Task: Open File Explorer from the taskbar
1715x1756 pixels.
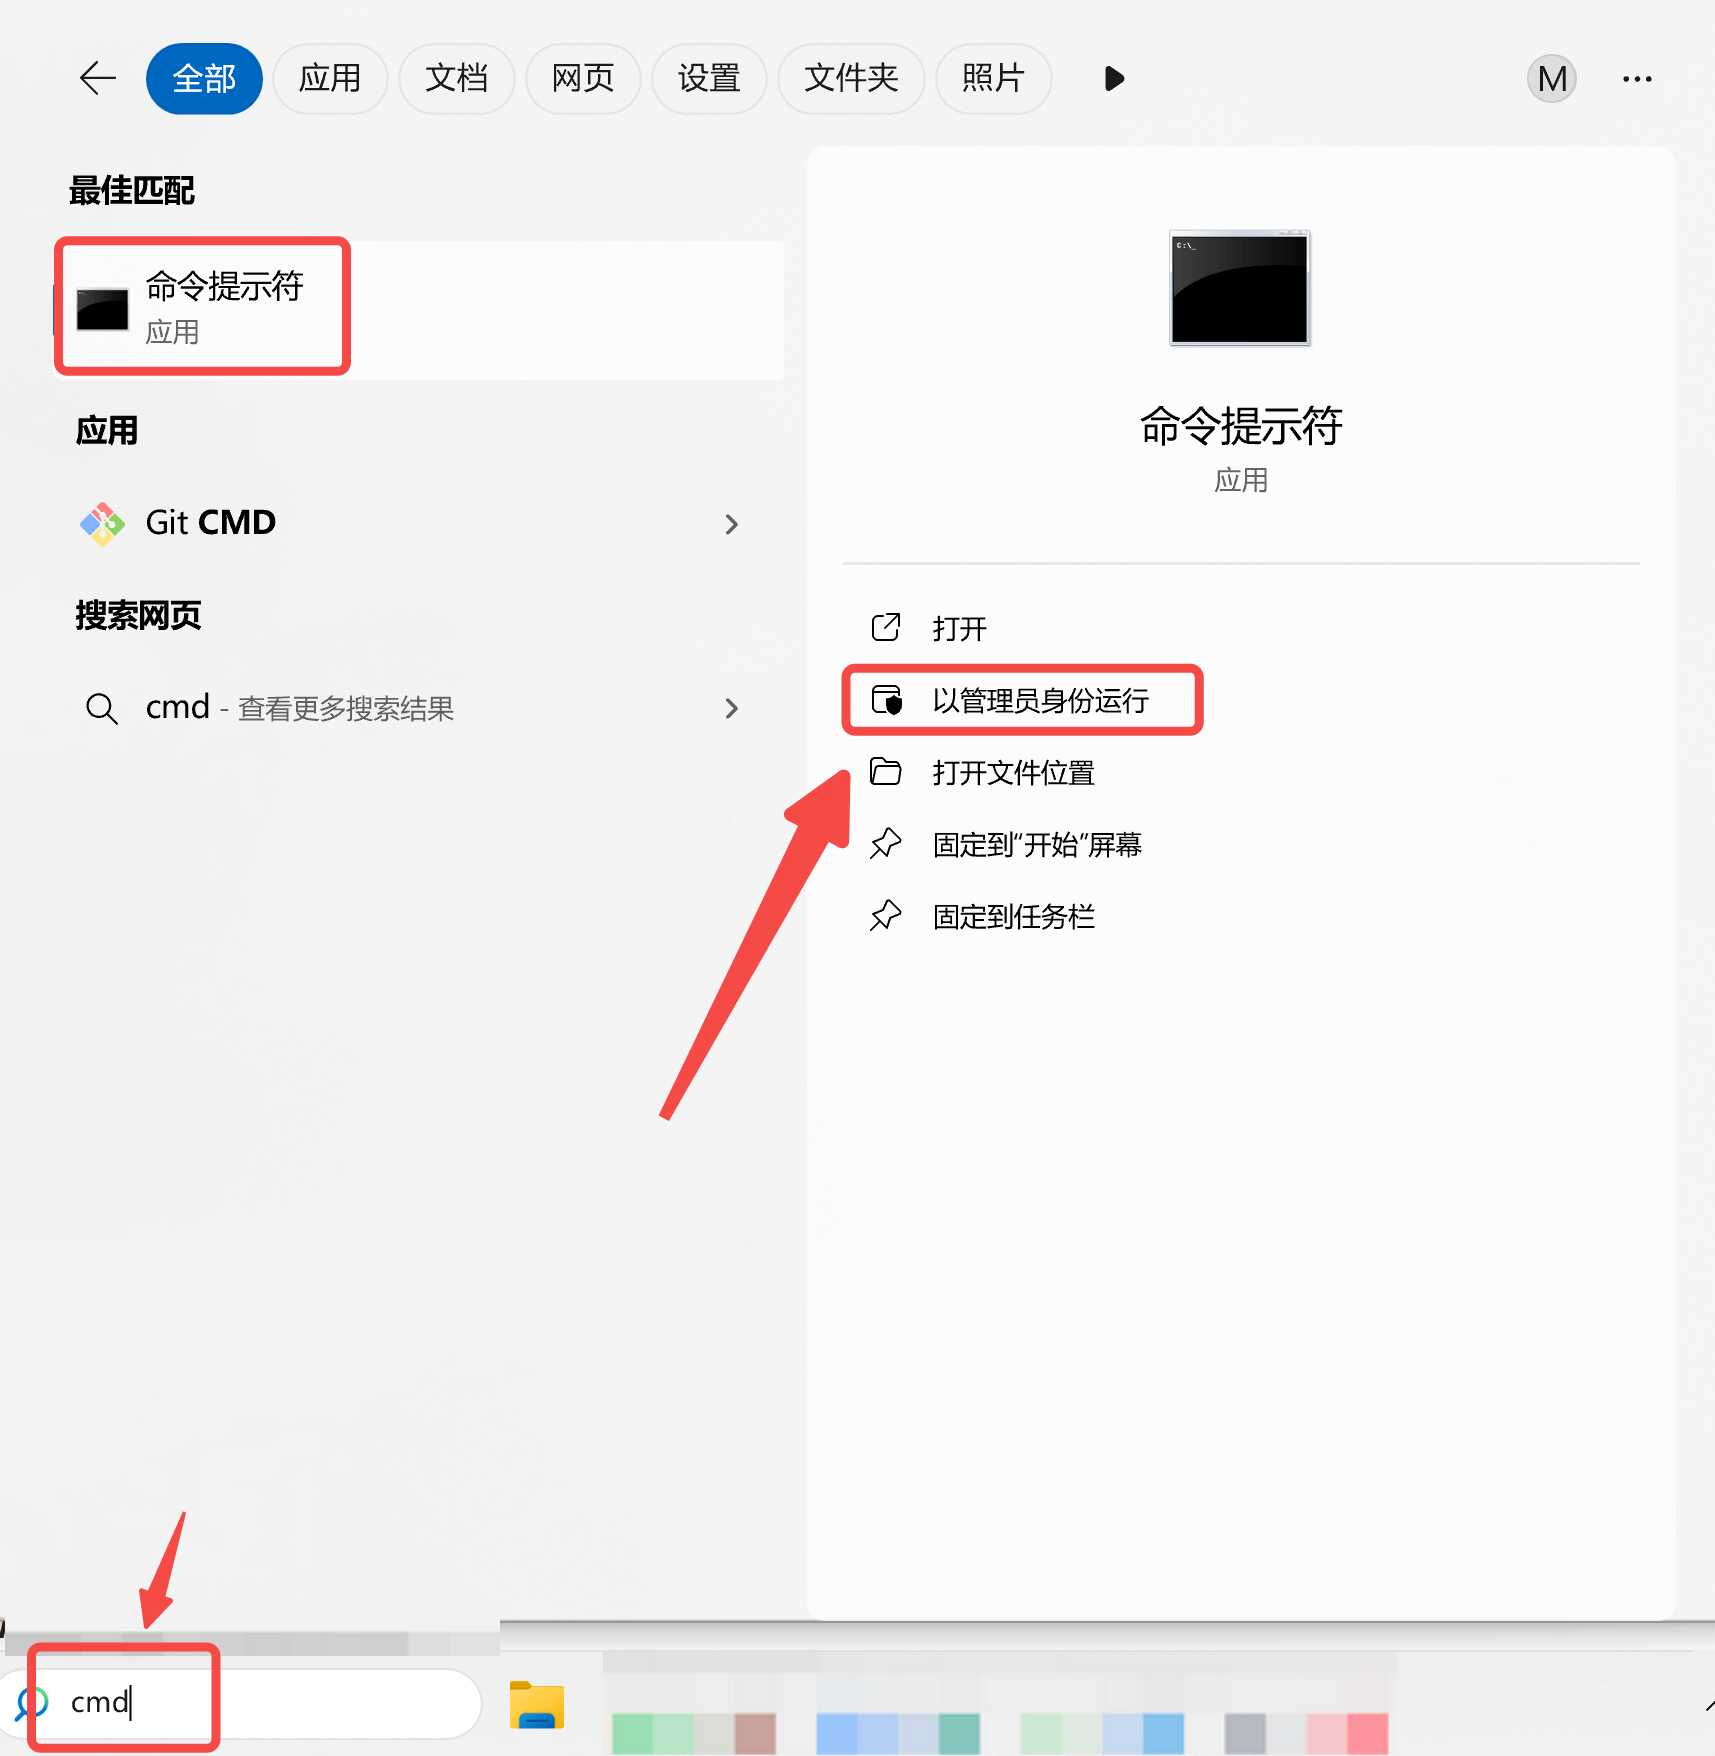Action: point(537,1705)
